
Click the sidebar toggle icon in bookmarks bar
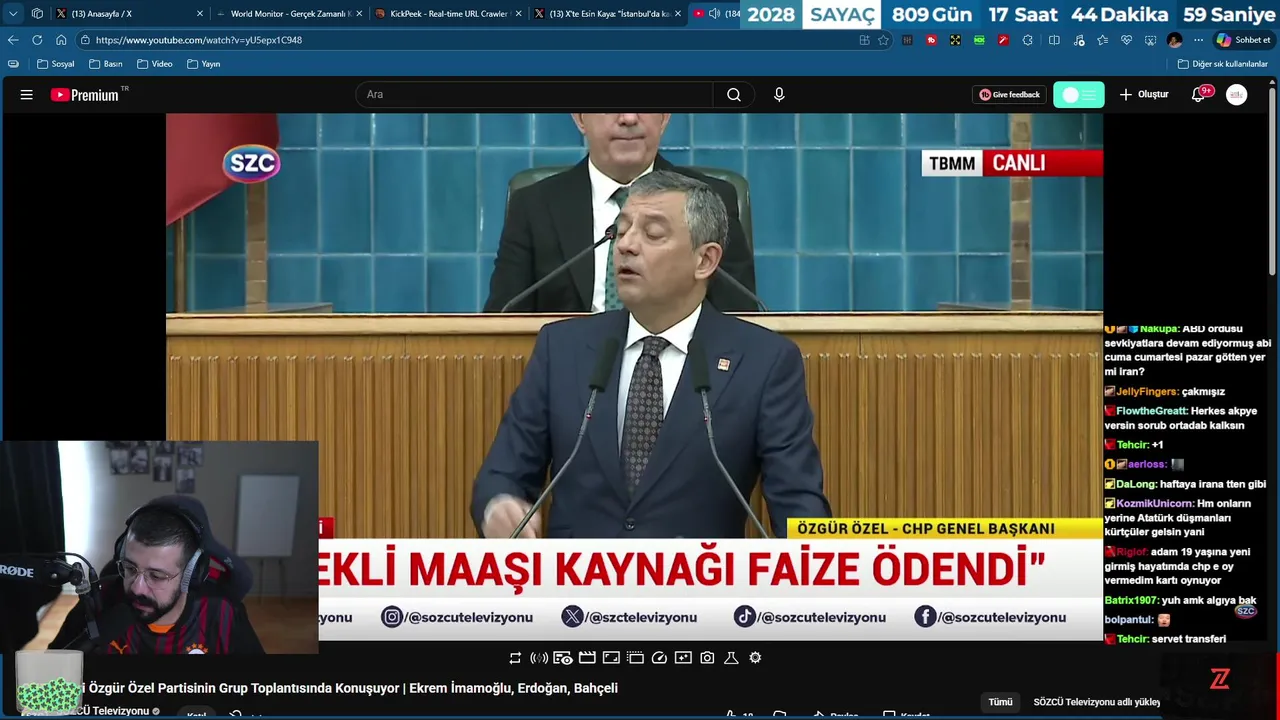[13, 64]
